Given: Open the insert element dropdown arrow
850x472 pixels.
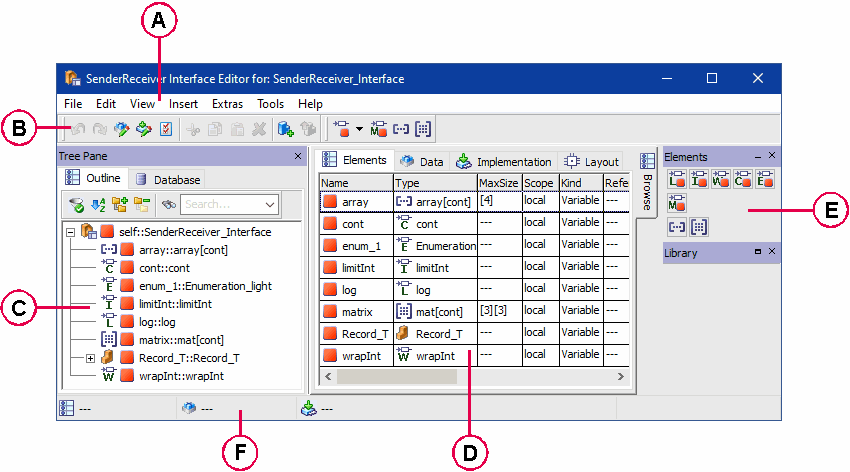Looking at the screenshot, I should point(359,129).
